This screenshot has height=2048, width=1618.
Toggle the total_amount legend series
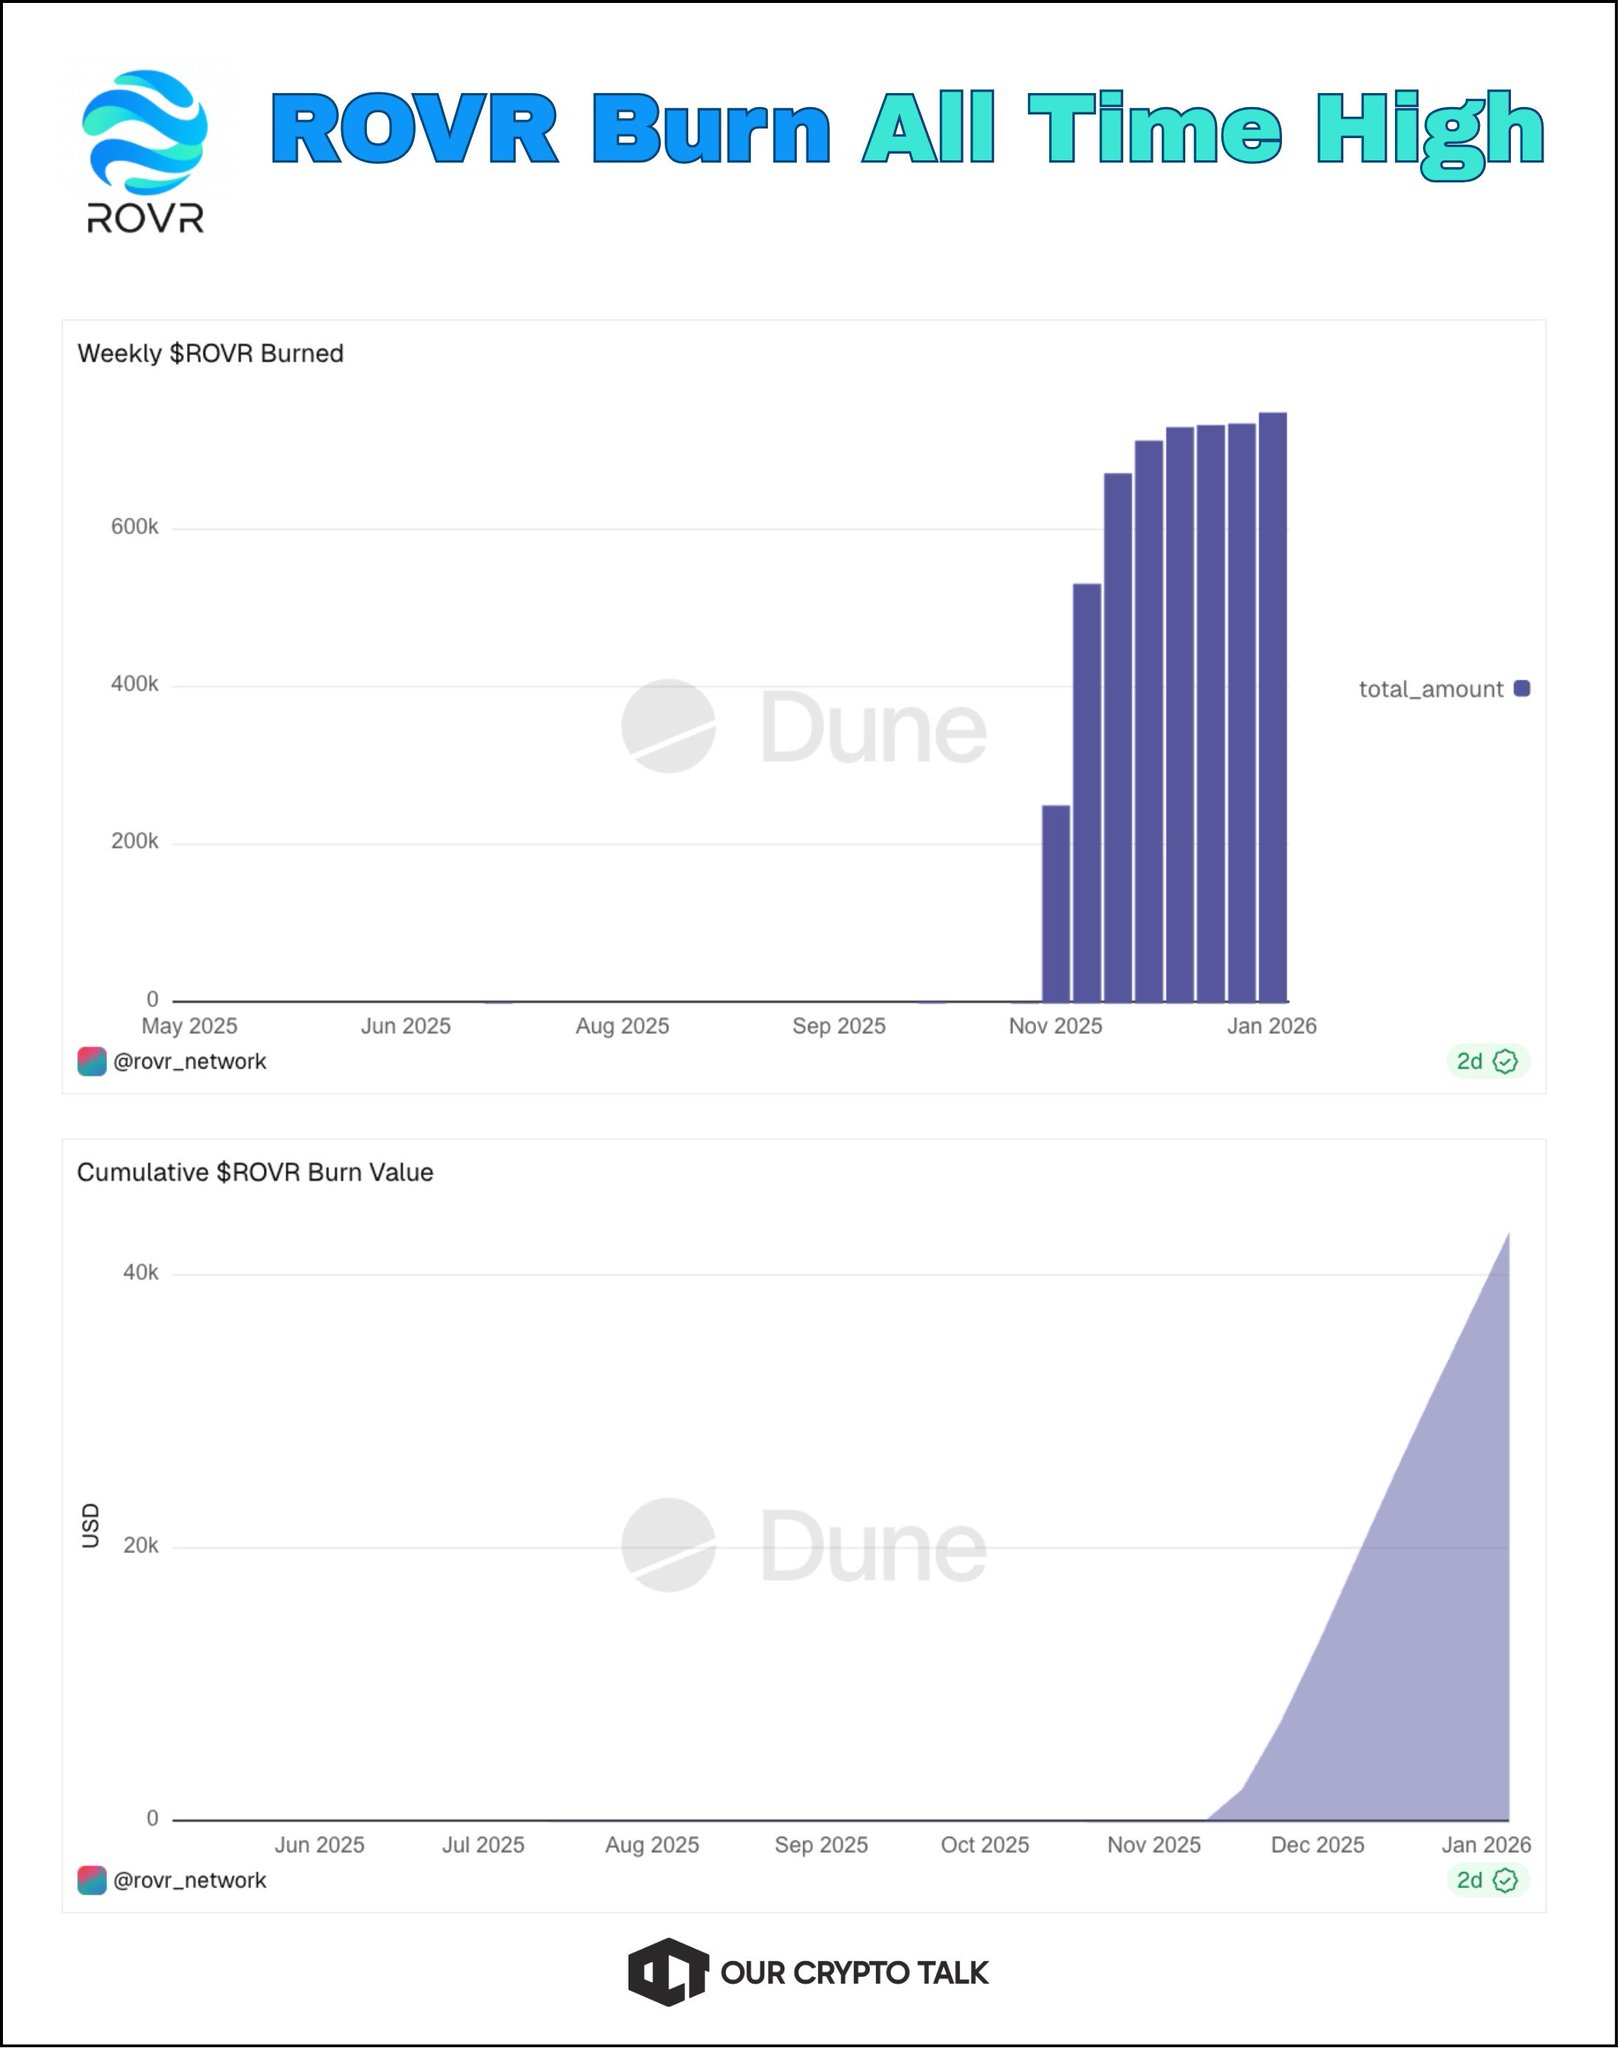tap(1431, 689)
